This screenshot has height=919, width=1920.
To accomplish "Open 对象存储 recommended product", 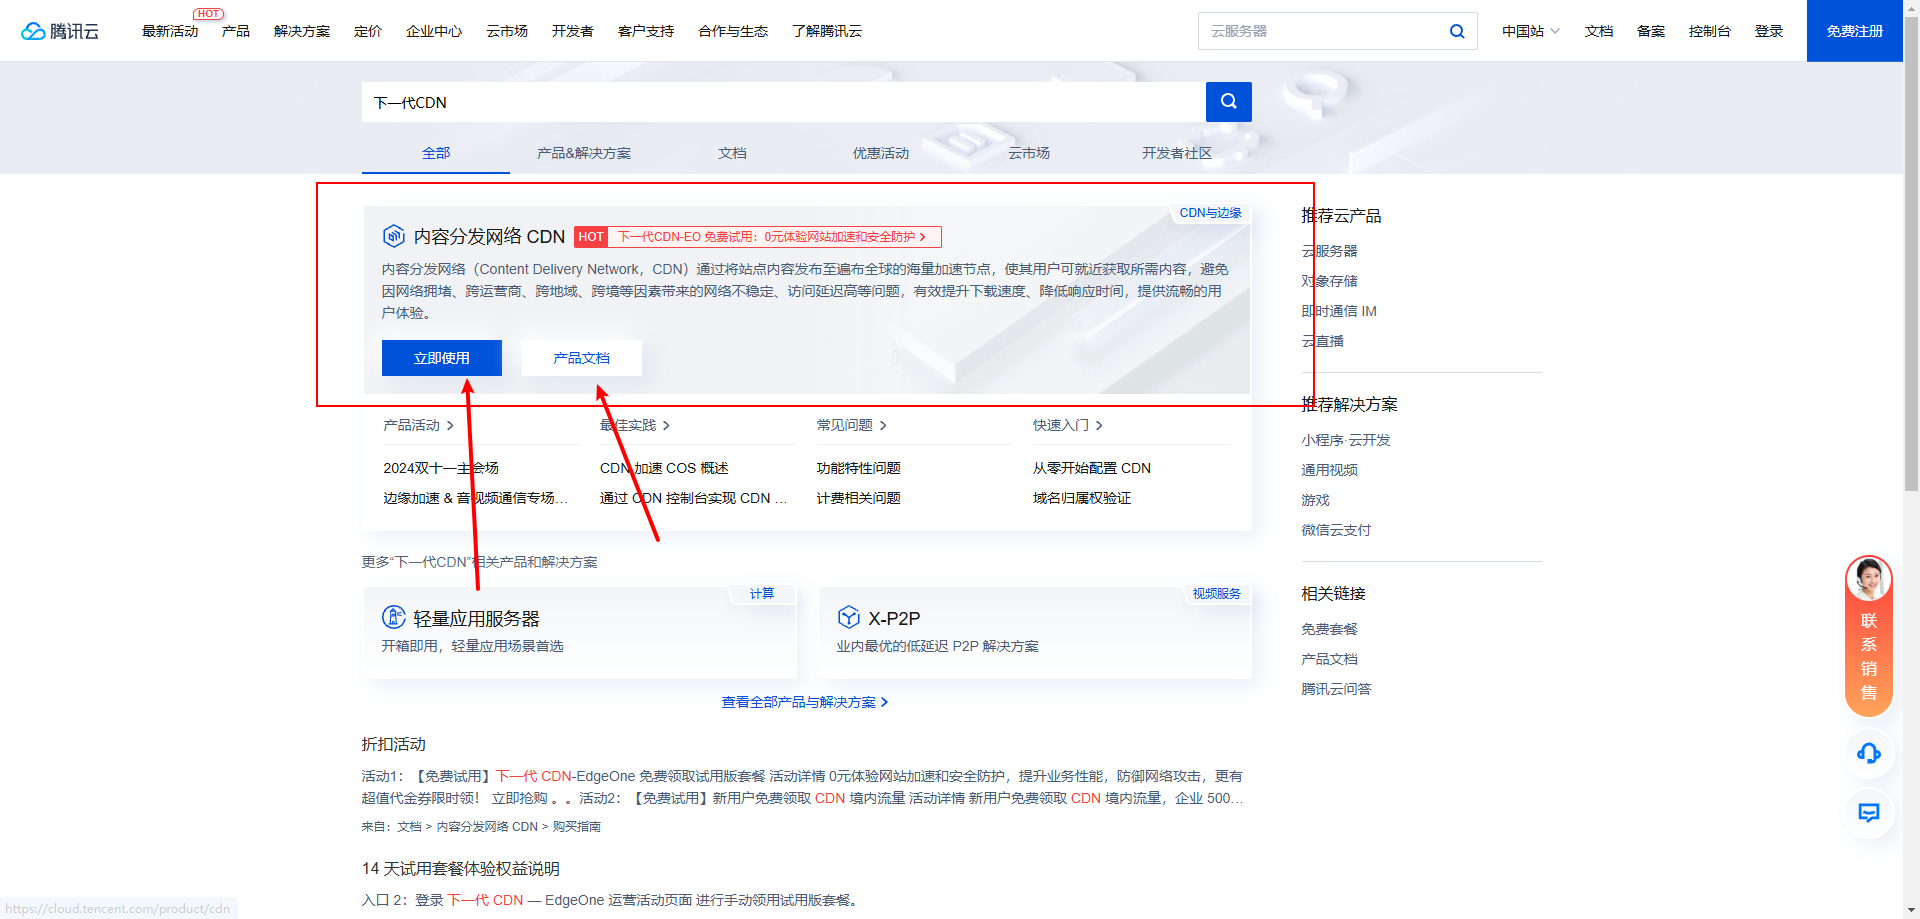I will 1330,281.
